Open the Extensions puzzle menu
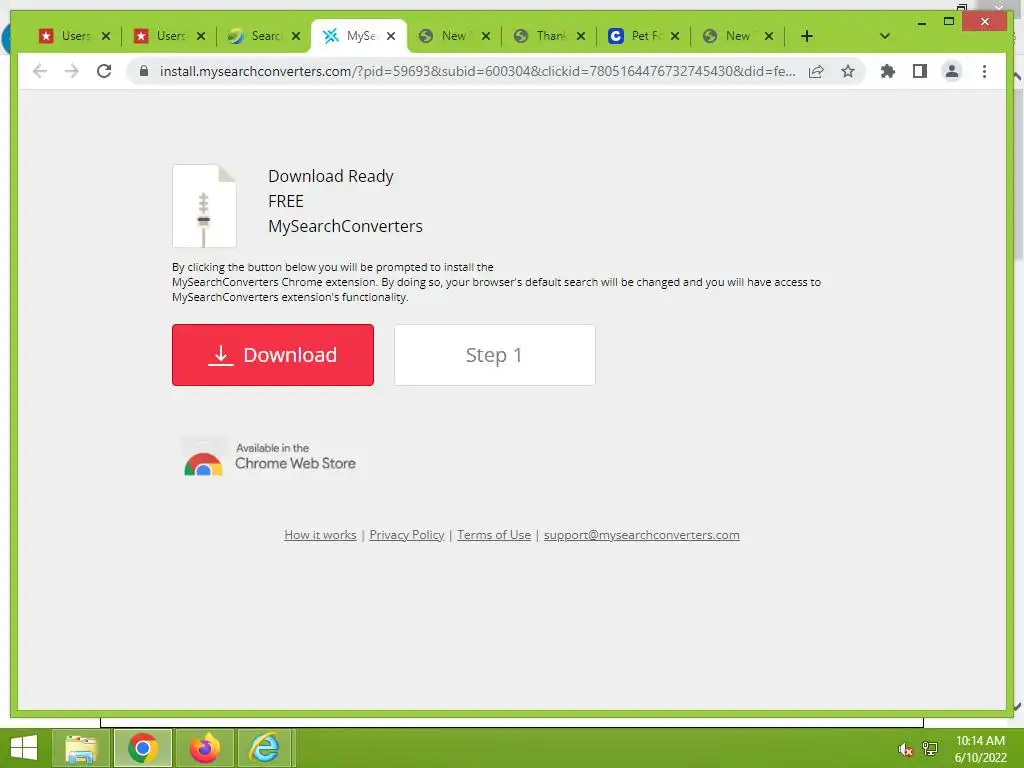The image size is (1024, 768). coord(888,71)
